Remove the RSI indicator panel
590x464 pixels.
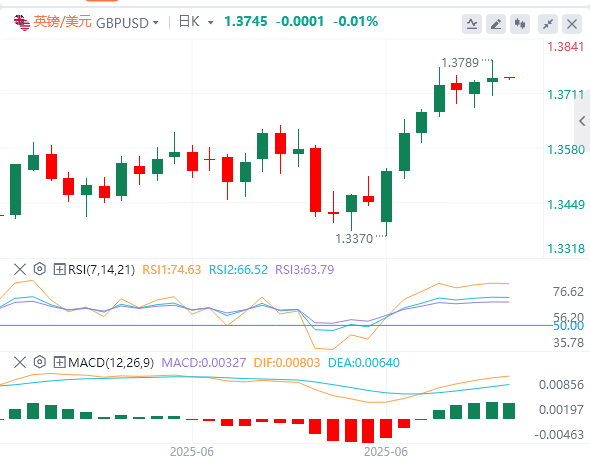click(20, 269)
